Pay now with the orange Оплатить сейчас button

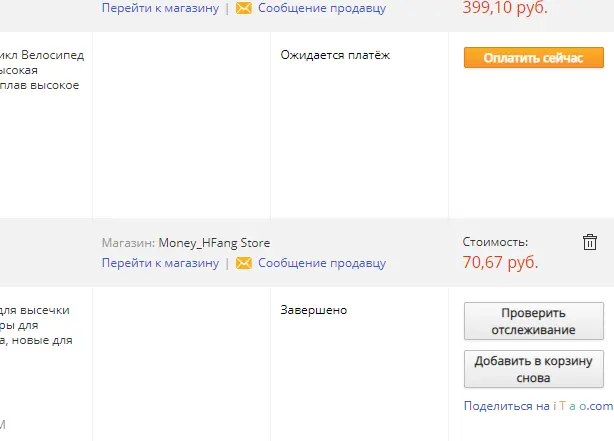pos(534,58)
